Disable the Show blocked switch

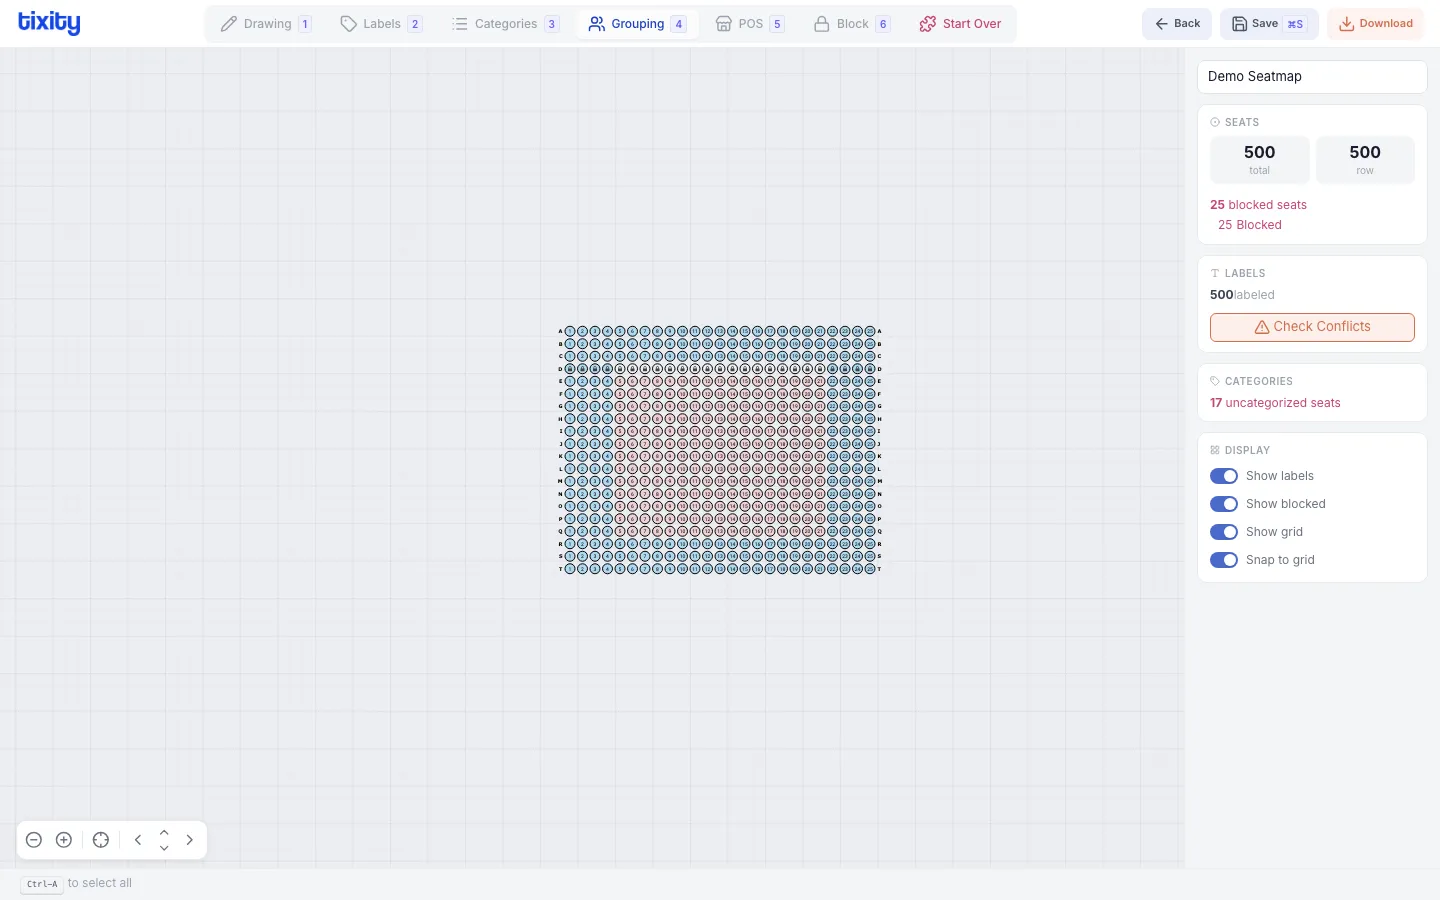point(1224,504)
